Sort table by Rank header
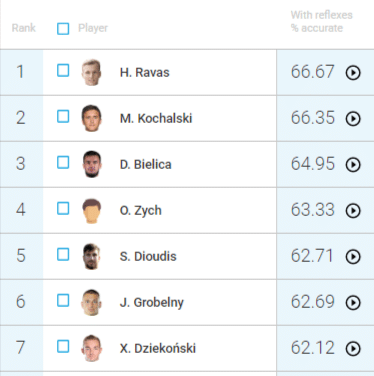 click(24, 28)
